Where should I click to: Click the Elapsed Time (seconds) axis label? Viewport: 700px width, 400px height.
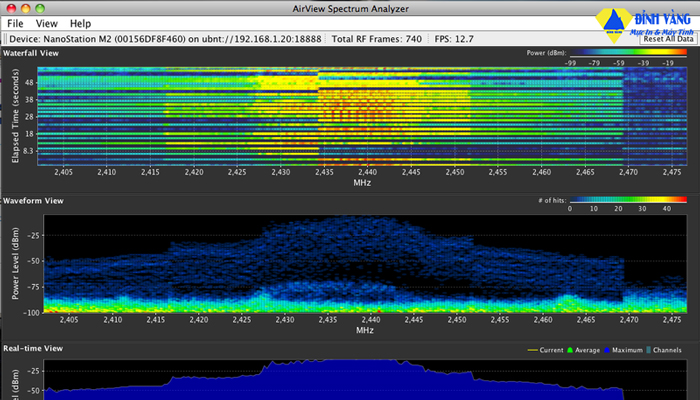[16, 116]
